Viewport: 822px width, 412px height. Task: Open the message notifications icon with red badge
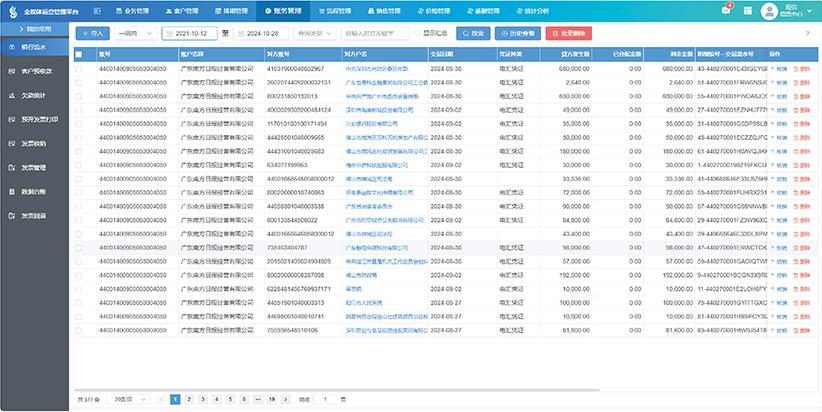coord(726,10)
